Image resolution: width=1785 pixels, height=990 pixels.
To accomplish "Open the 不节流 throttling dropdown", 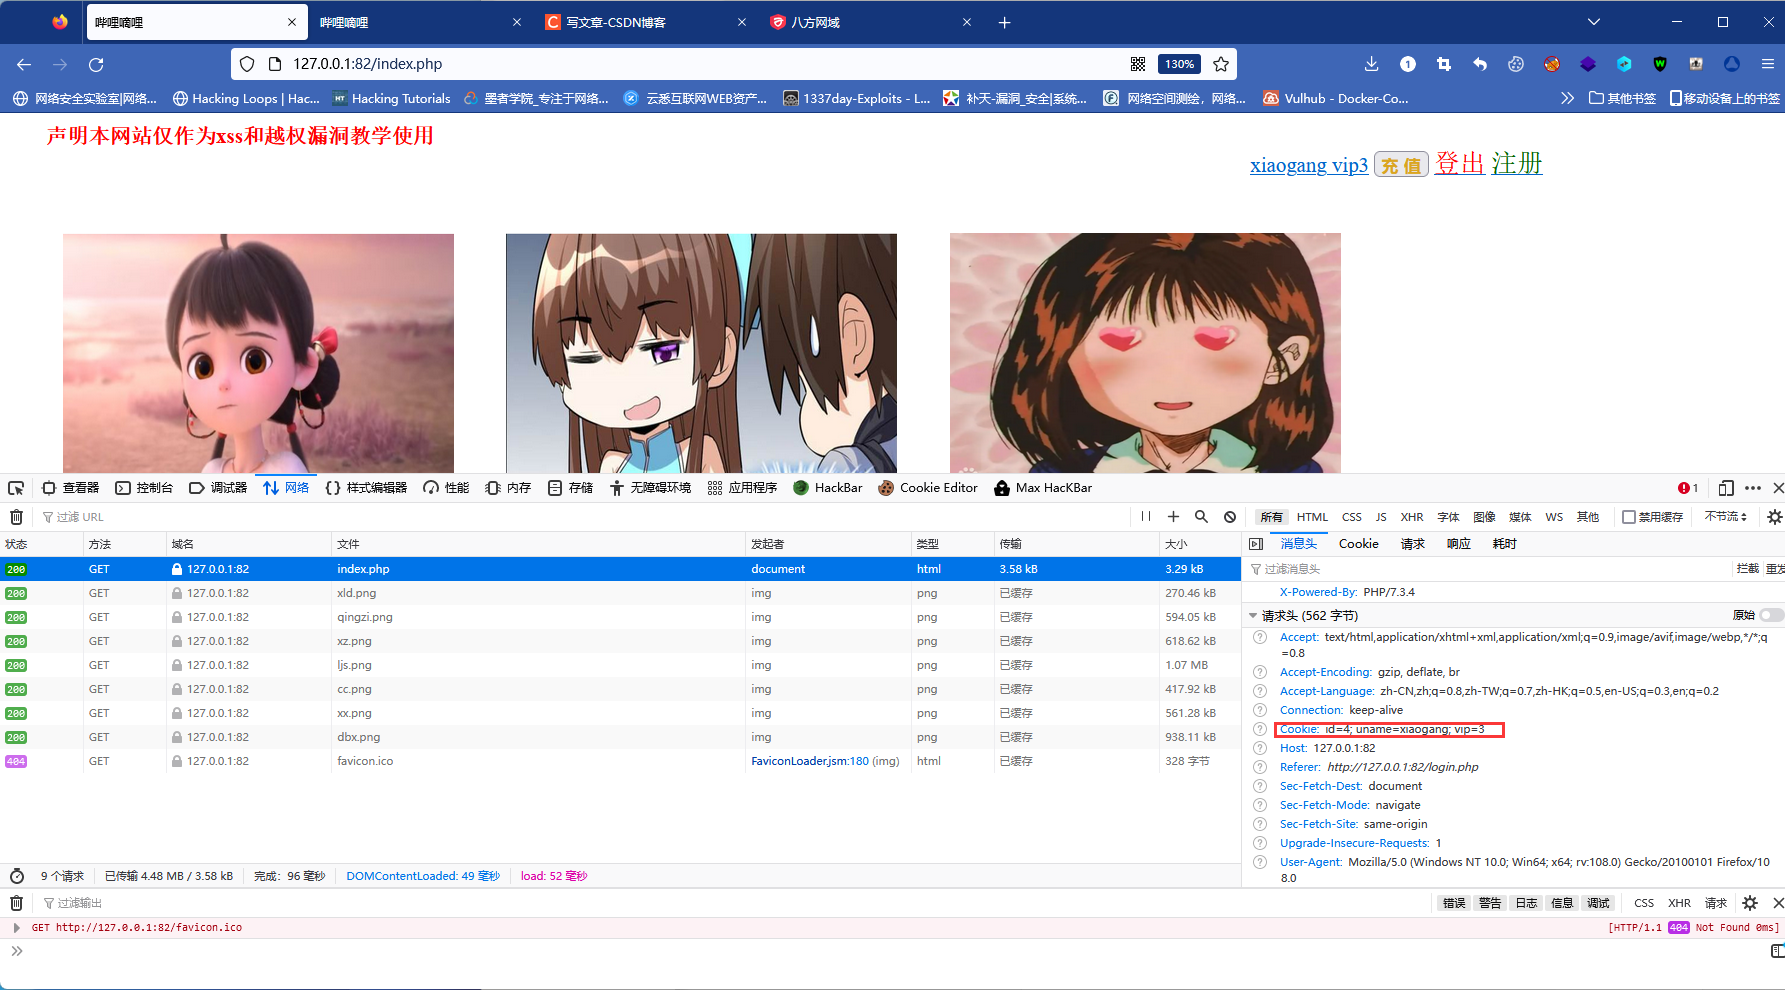I will 1725,517.
